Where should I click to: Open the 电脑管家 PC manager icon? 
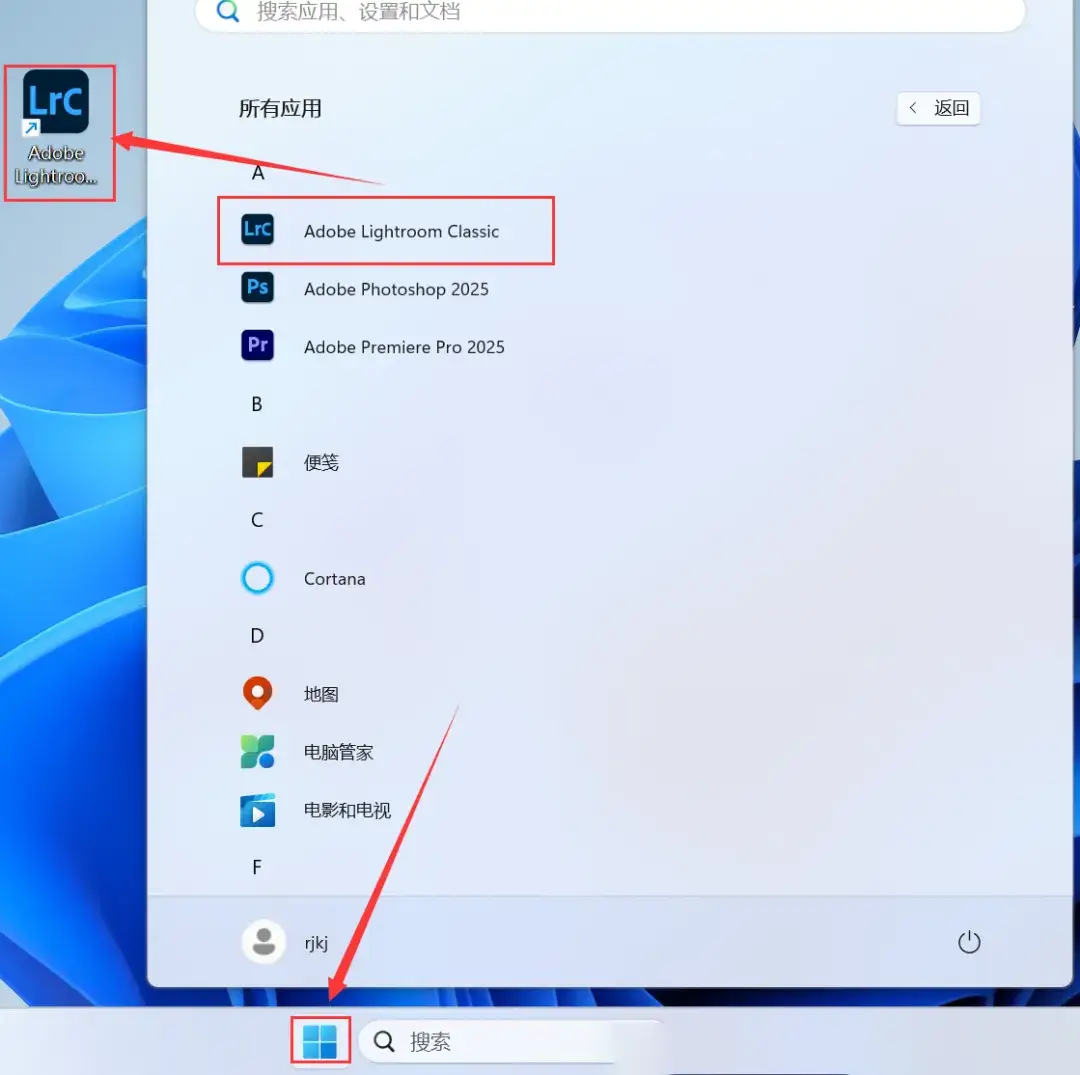pos(258,751)
